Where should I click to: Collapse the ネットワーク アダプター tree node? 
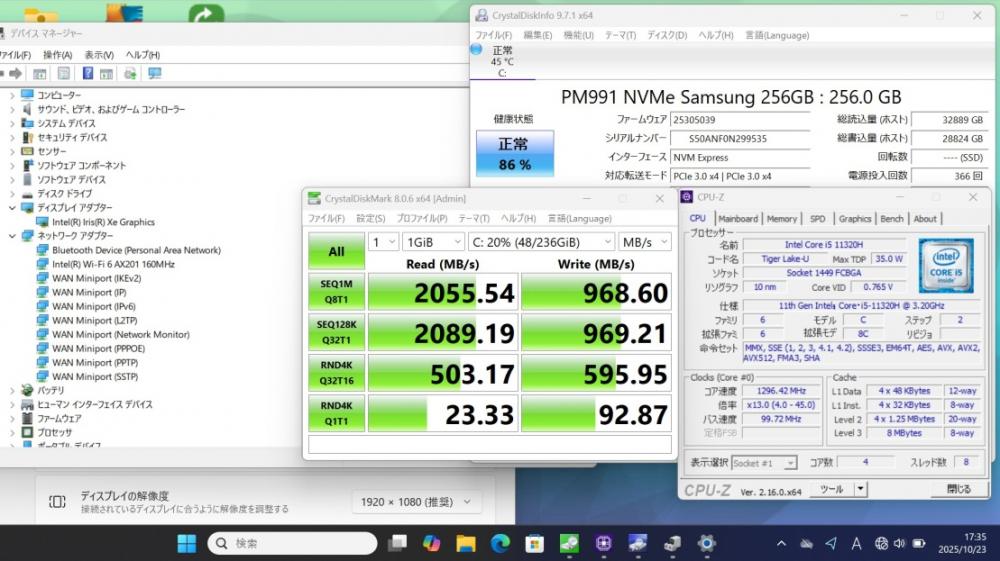tap(12, 236)
